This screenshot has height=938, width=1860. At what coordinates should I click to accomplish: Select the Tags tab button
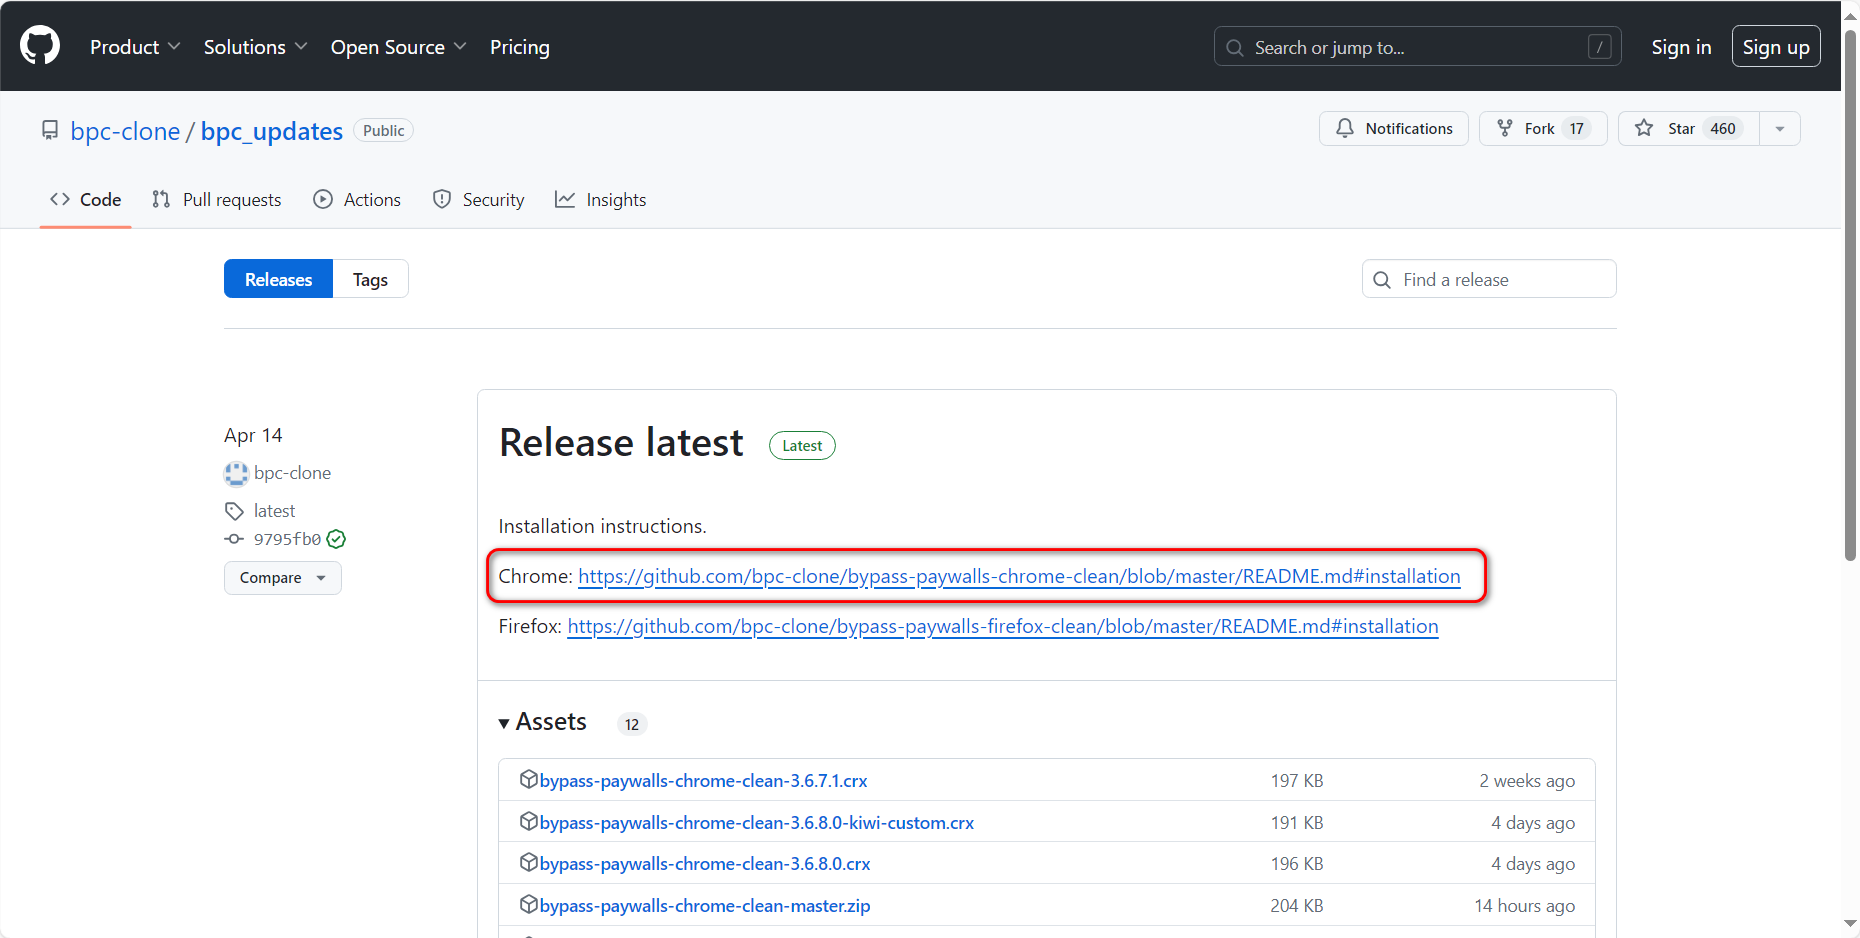[370, 279]
